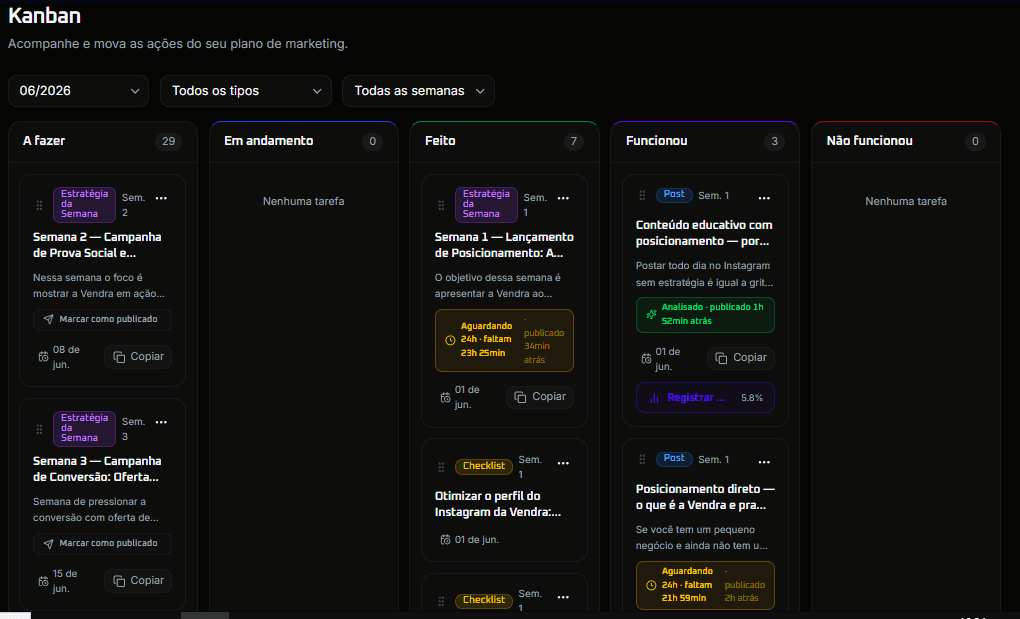
Task: Click the Aguardando 24h faltam 23h 25min status
Action: 504,340
